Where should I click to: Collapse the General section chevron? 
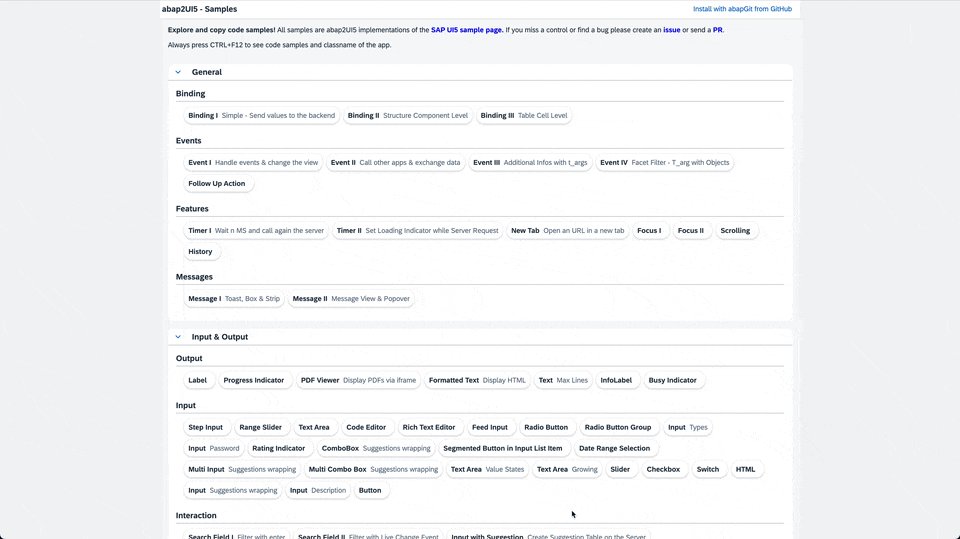click(x=178, y=72)
